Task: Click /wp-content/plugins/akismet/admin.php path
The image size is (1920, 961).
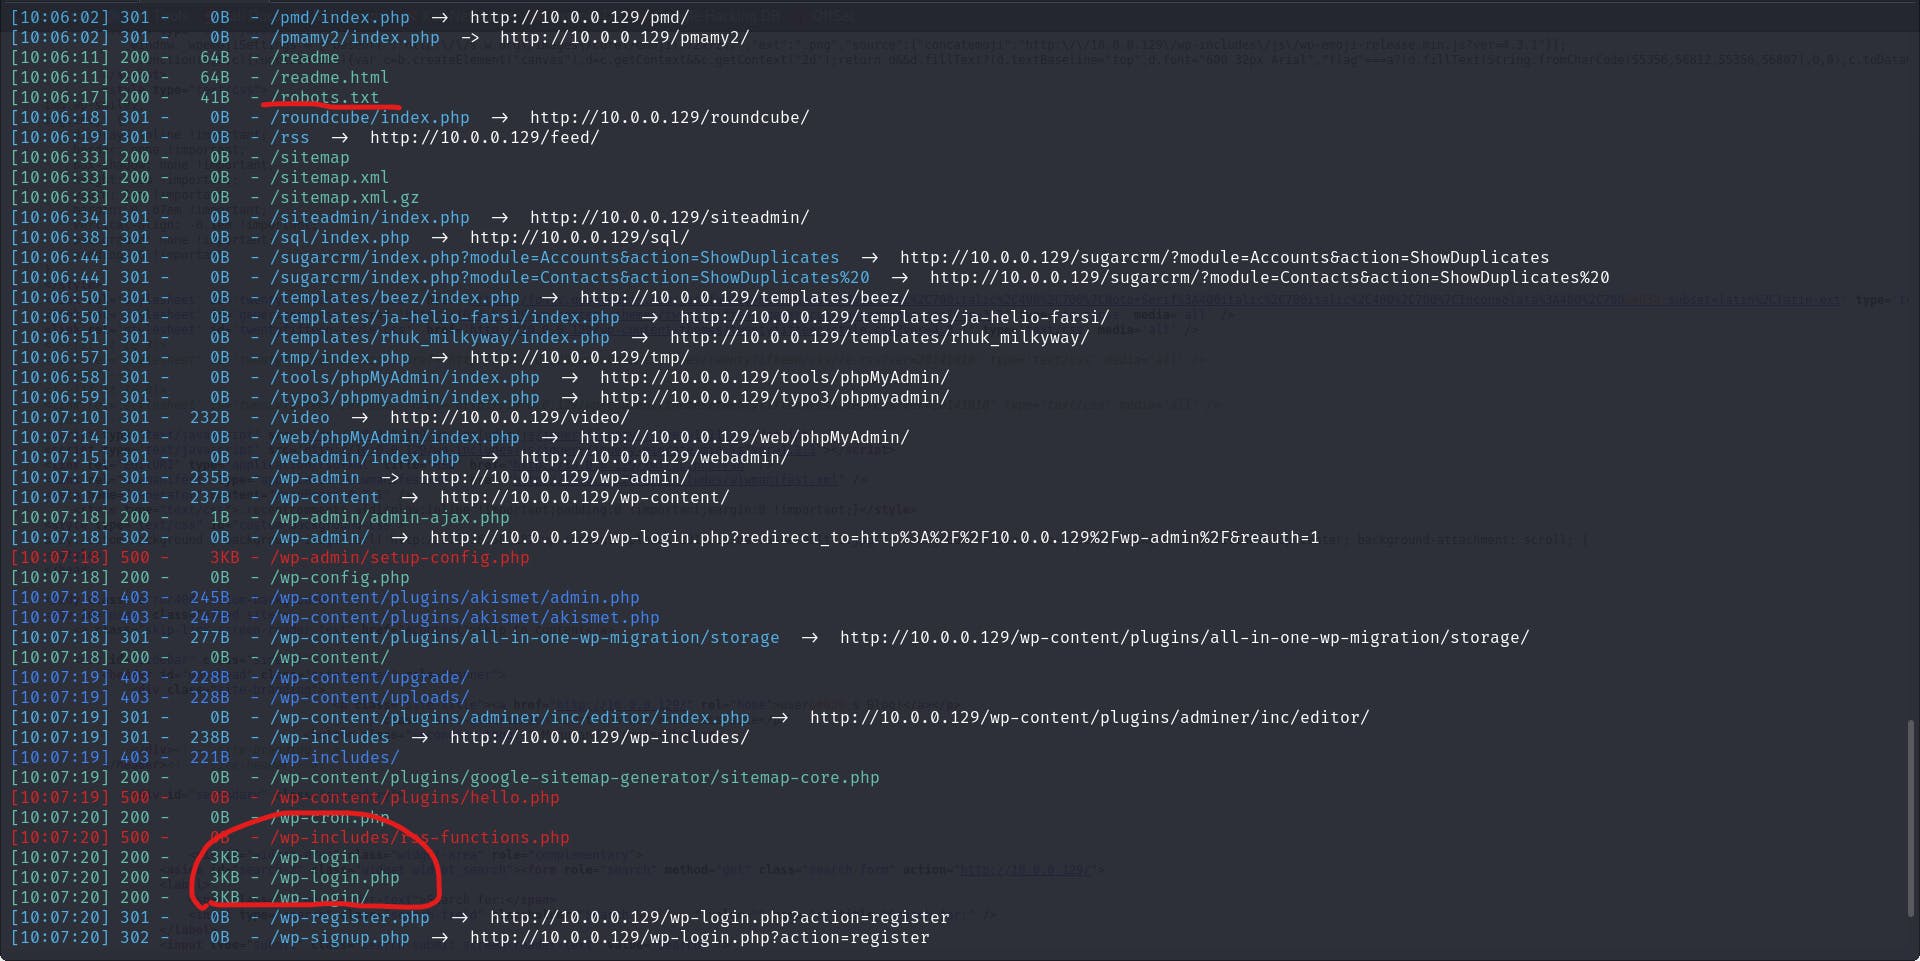Action: 455,597
